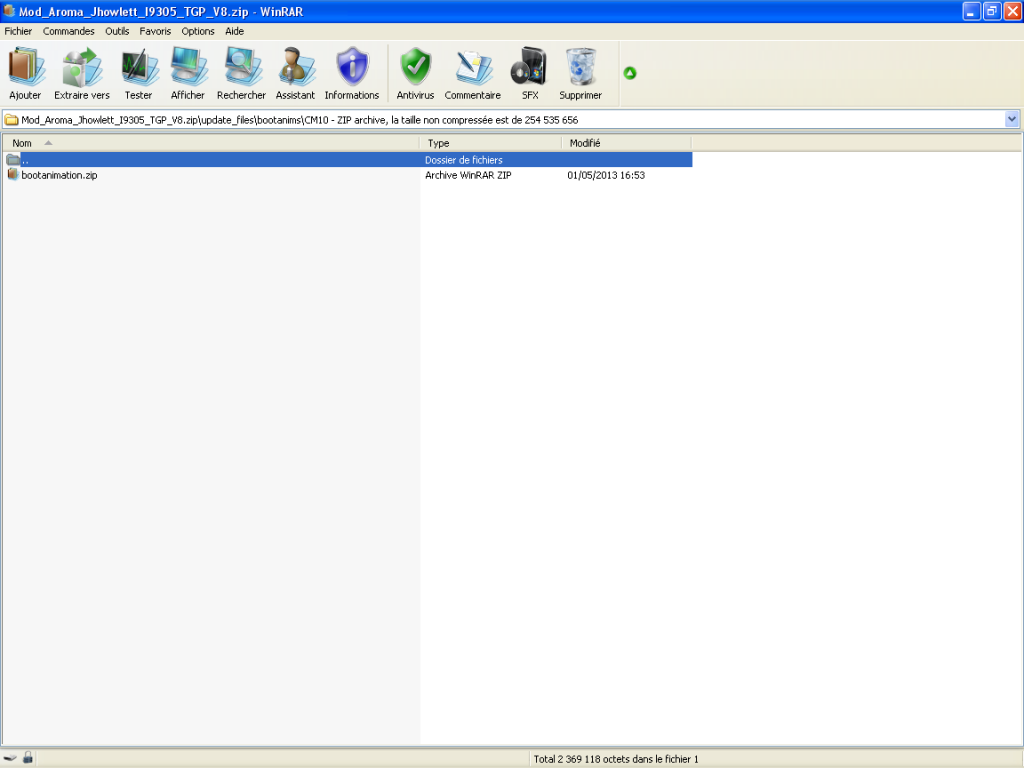Click the 'Dossier de fichiers' cell
Viewport: 1024px width, 768px height.
464,159
